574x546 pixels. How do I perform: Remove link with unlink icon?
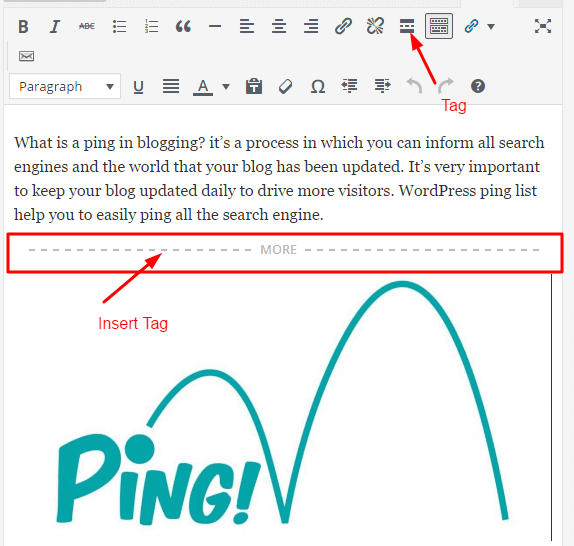tap(375, 26)
